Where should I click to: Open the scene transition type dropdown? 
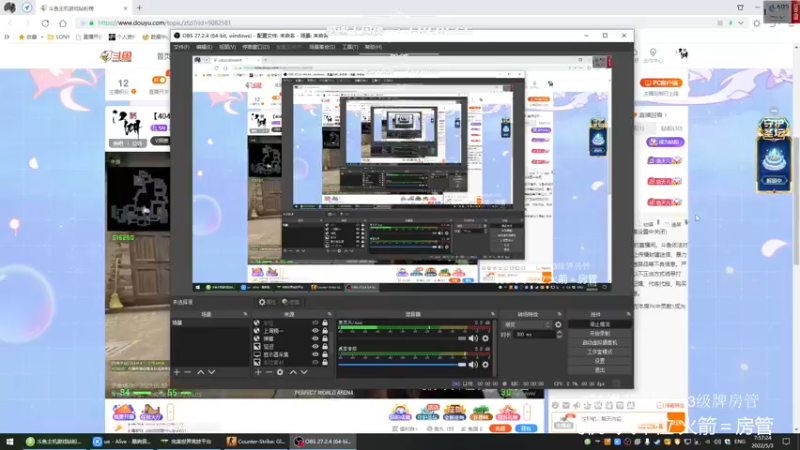pos(527,324)
